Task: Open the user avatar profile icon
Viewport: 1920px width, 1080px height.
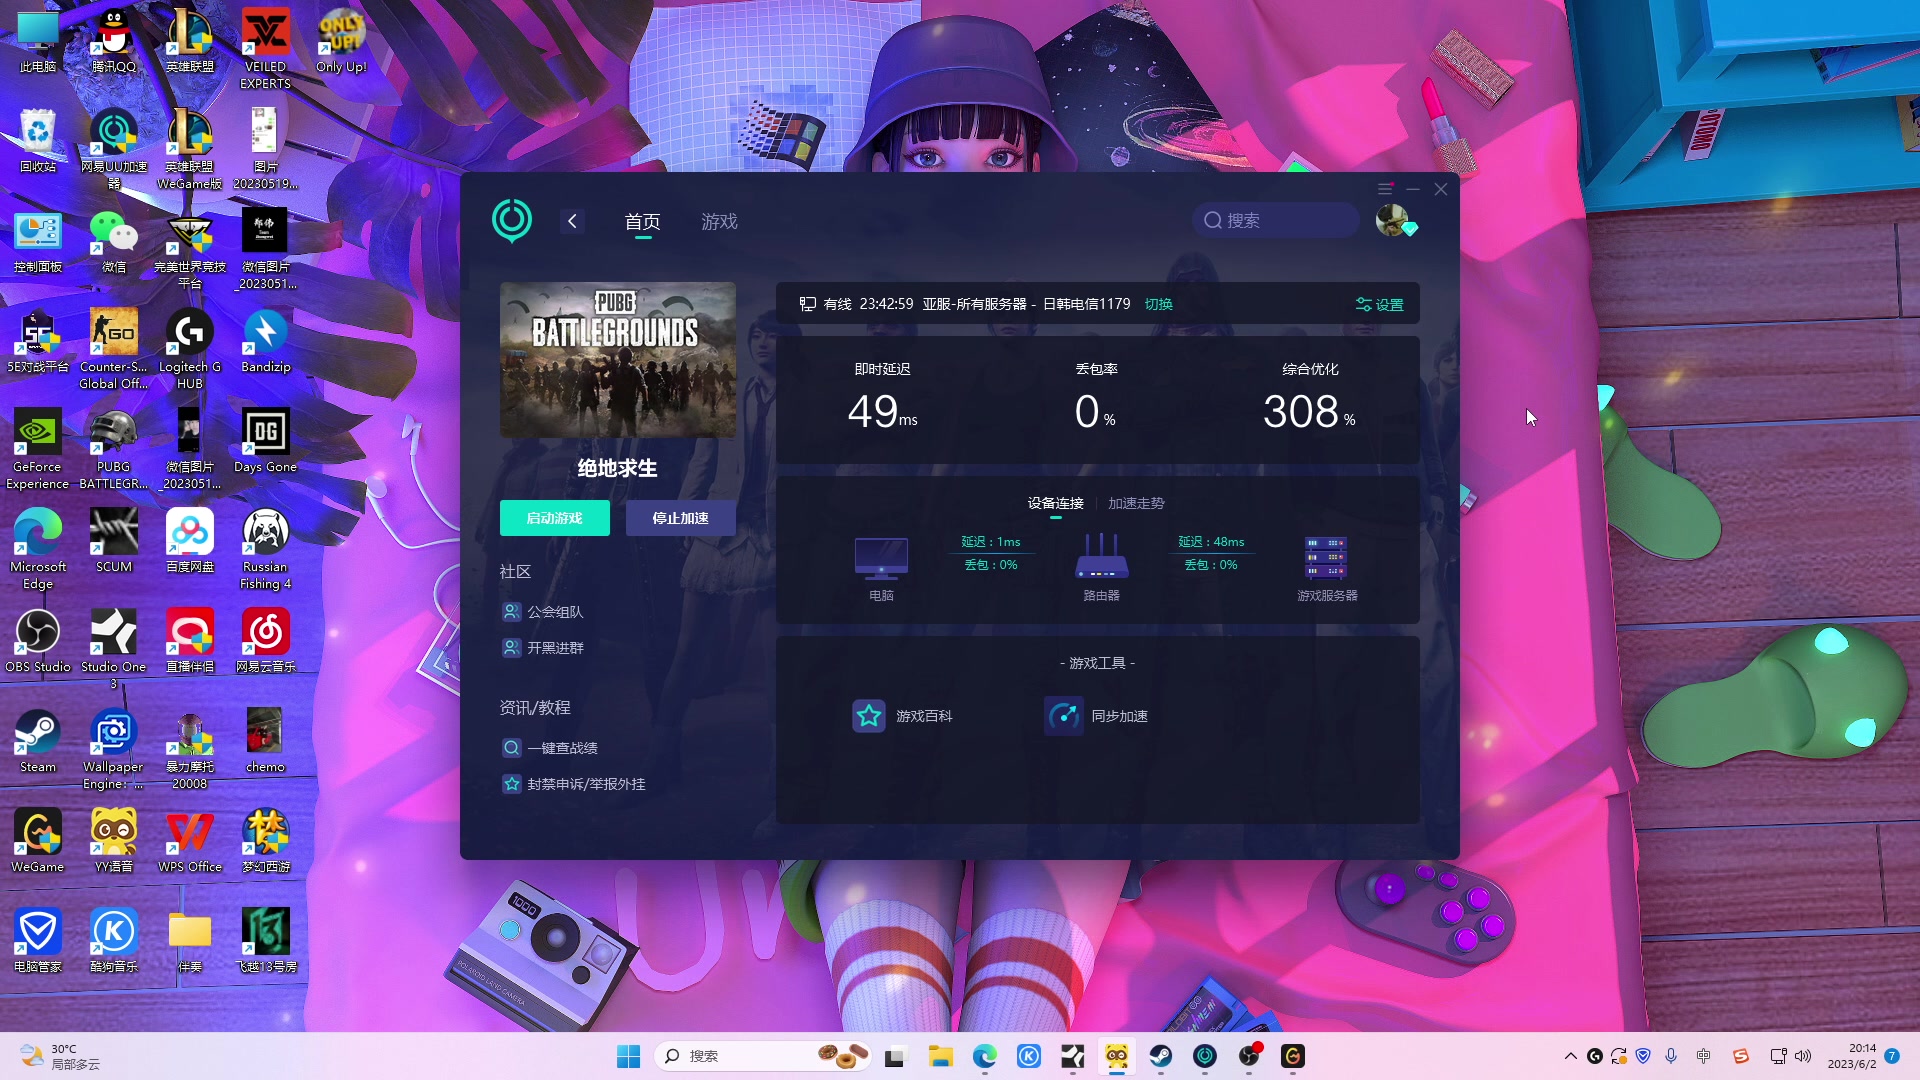Action: click(1392, 220)
